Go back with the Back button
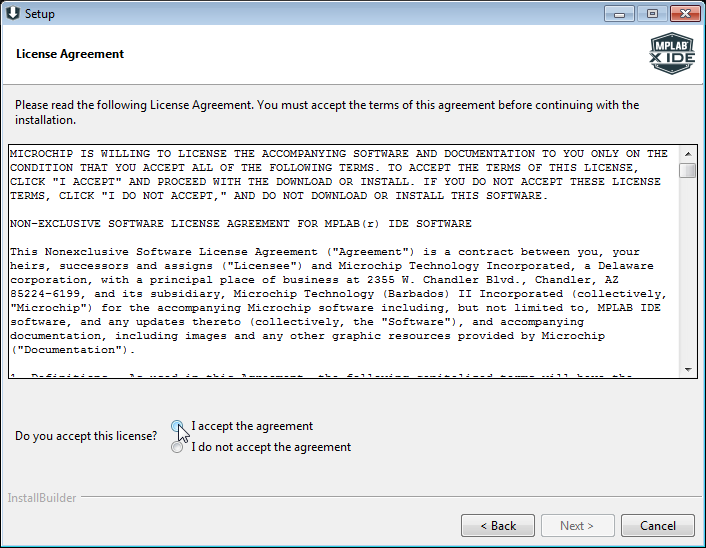Viewport: 706px width, 548px height. point(498,525)
